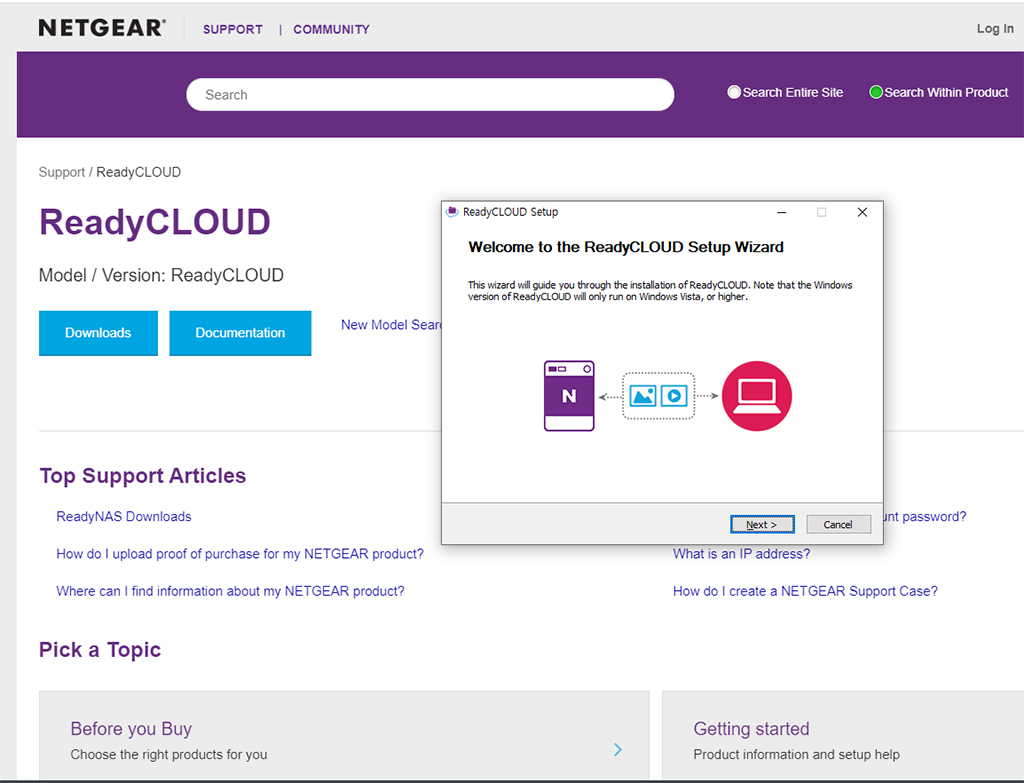Click the NETGEAR logo
This screenshot has height=783, width=1024.
102,28
